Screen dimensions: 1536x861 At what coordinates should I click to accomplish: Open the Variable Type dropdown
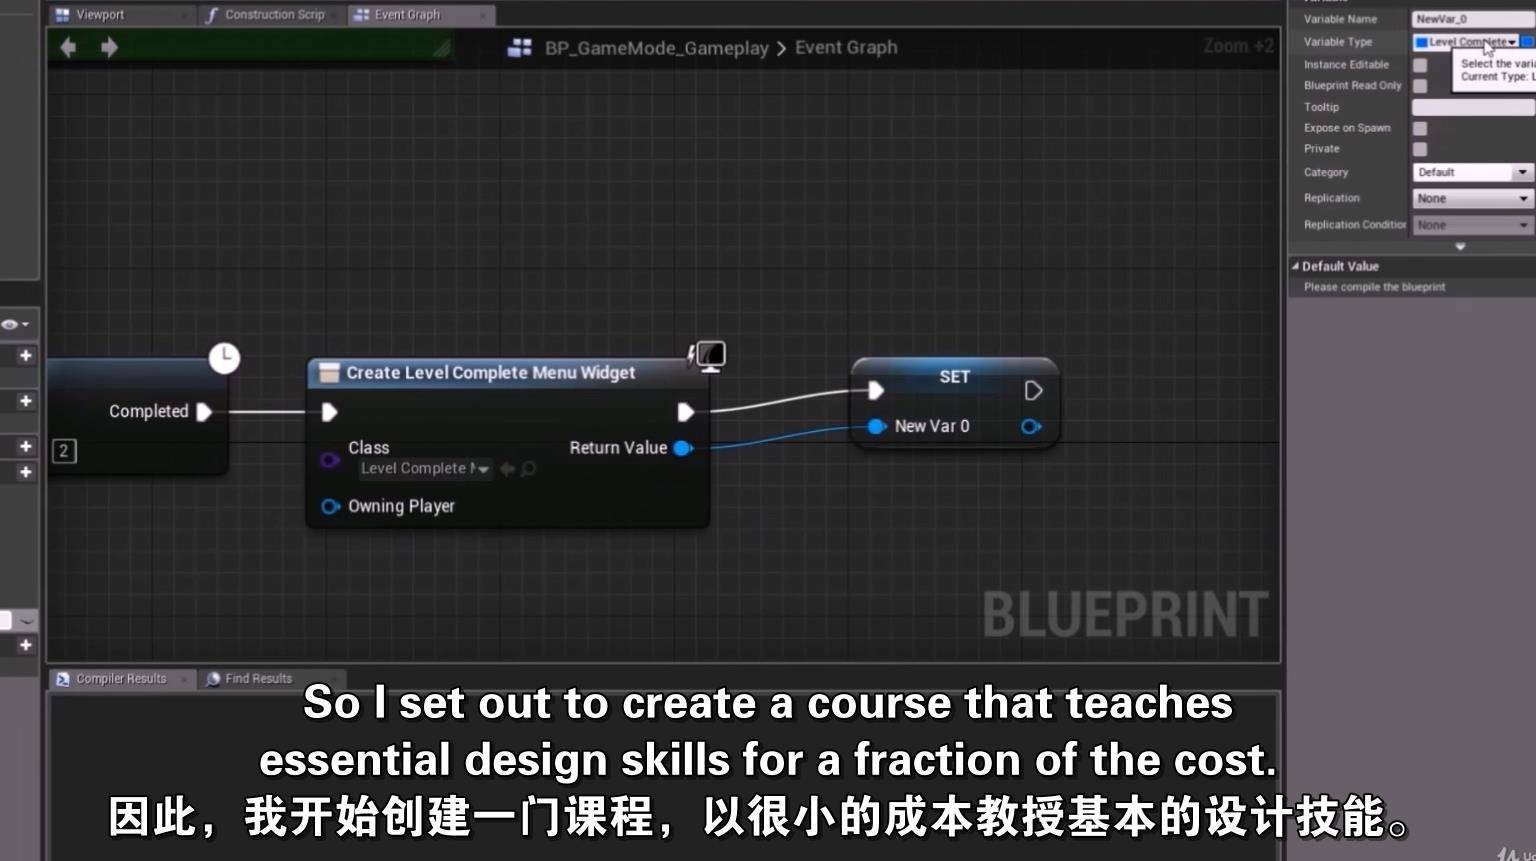(1465, 42)
